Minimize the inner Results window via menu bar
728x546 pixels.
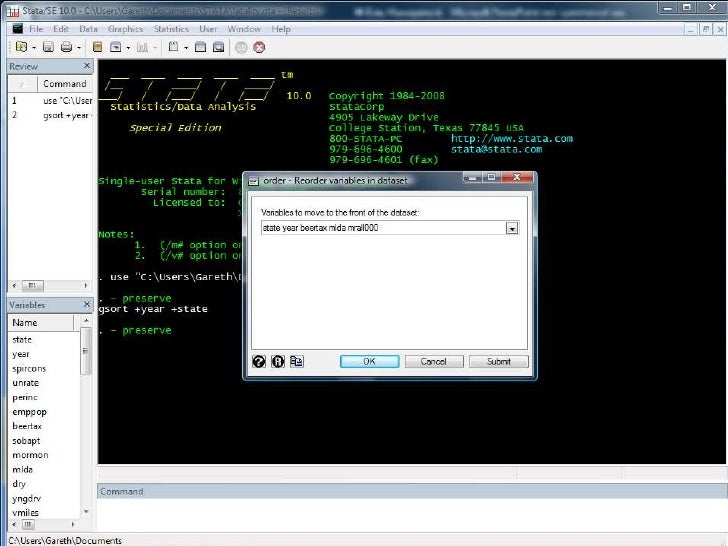[x=690, y=29]
